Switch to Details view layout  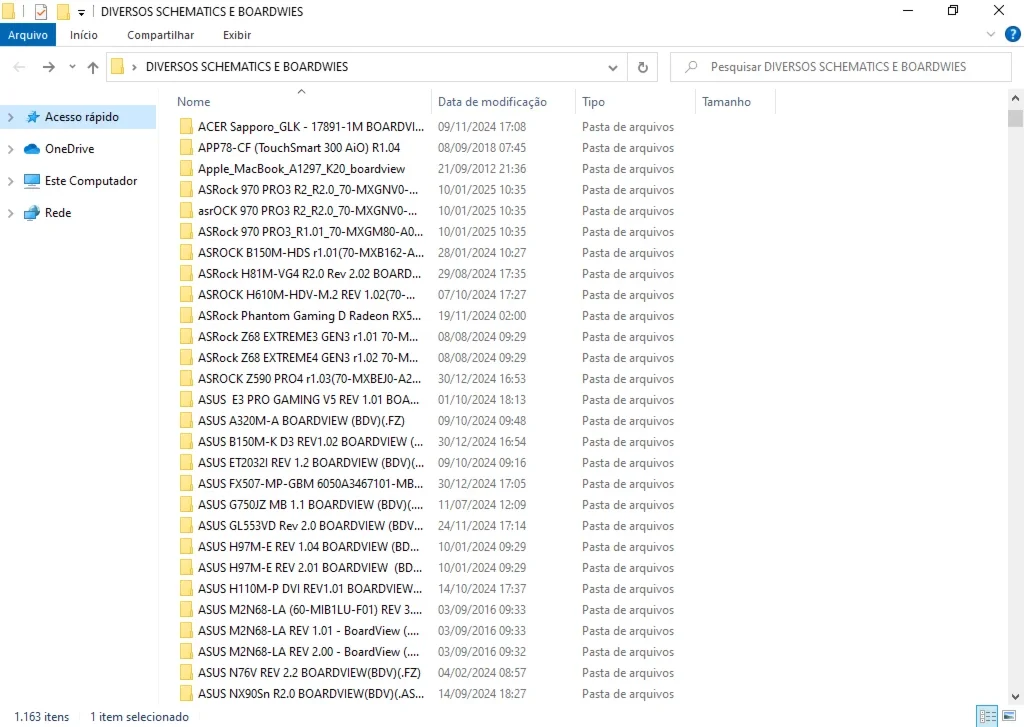(x=987, y=716)
